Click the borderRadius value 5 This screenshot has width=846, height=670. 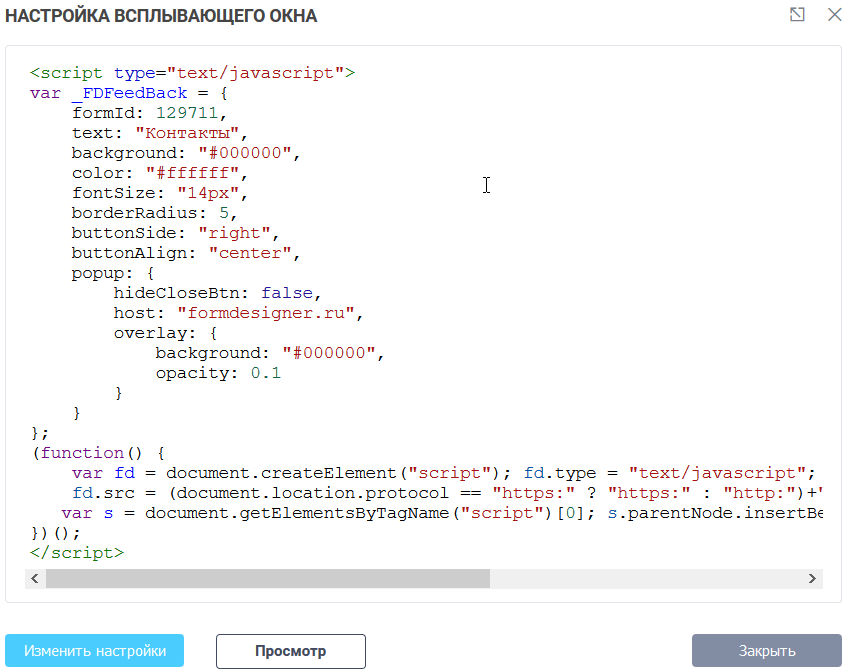point(224,213)
